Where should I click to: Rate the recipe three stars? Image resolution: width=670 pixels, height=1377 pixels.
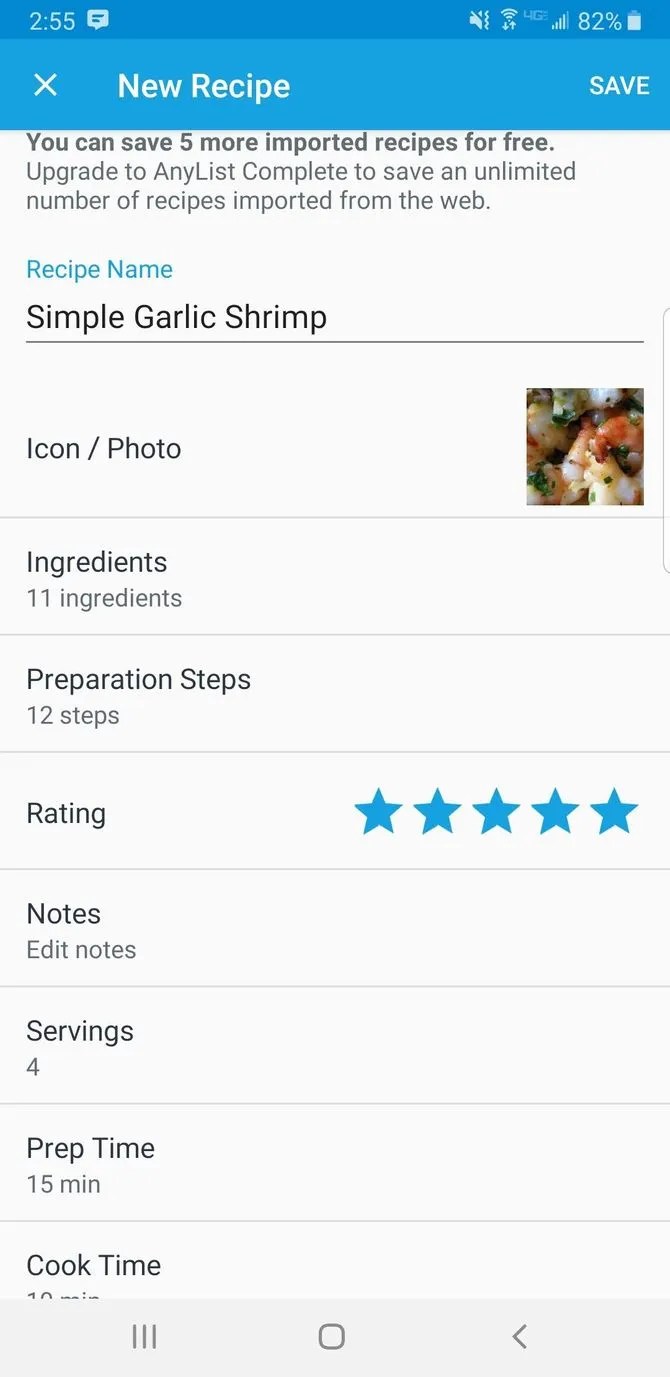tap(495, 811)
